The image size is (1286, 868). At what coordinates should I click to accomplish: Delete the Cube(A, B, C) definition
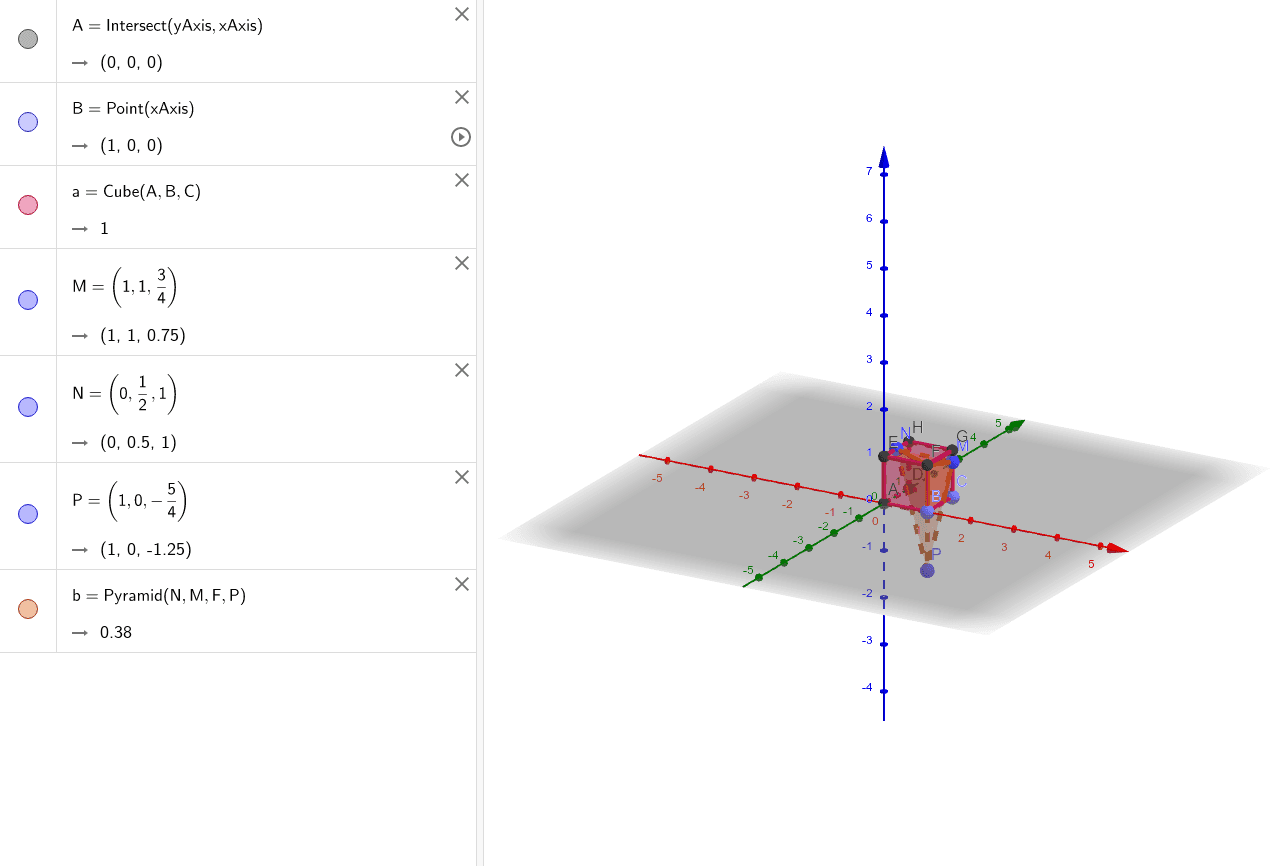(x=461, y=180)
